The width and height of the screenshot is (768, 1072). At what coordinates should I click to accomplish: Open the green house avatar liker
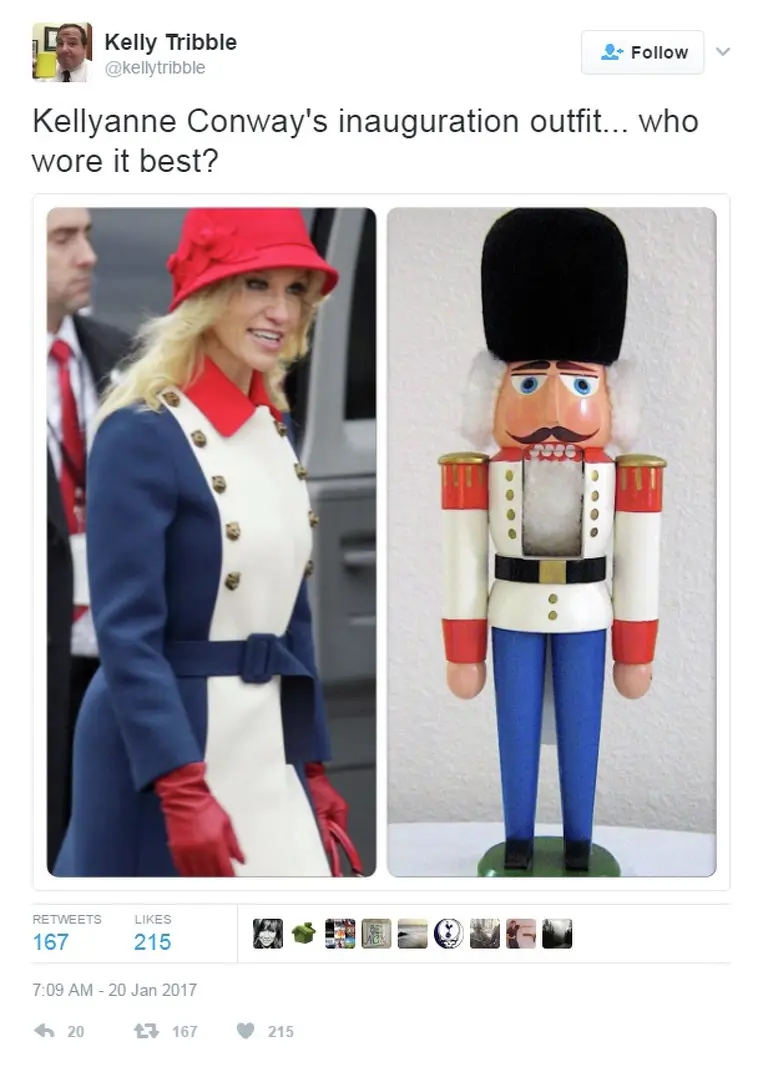pos(304,933)
